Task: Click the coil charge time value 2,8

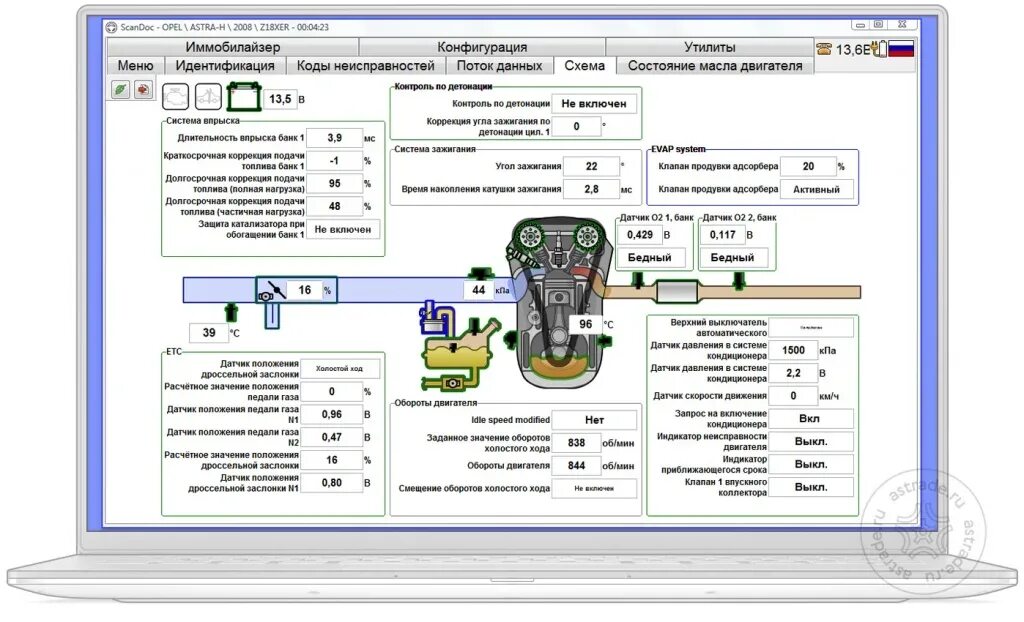Action: (591, 189)
